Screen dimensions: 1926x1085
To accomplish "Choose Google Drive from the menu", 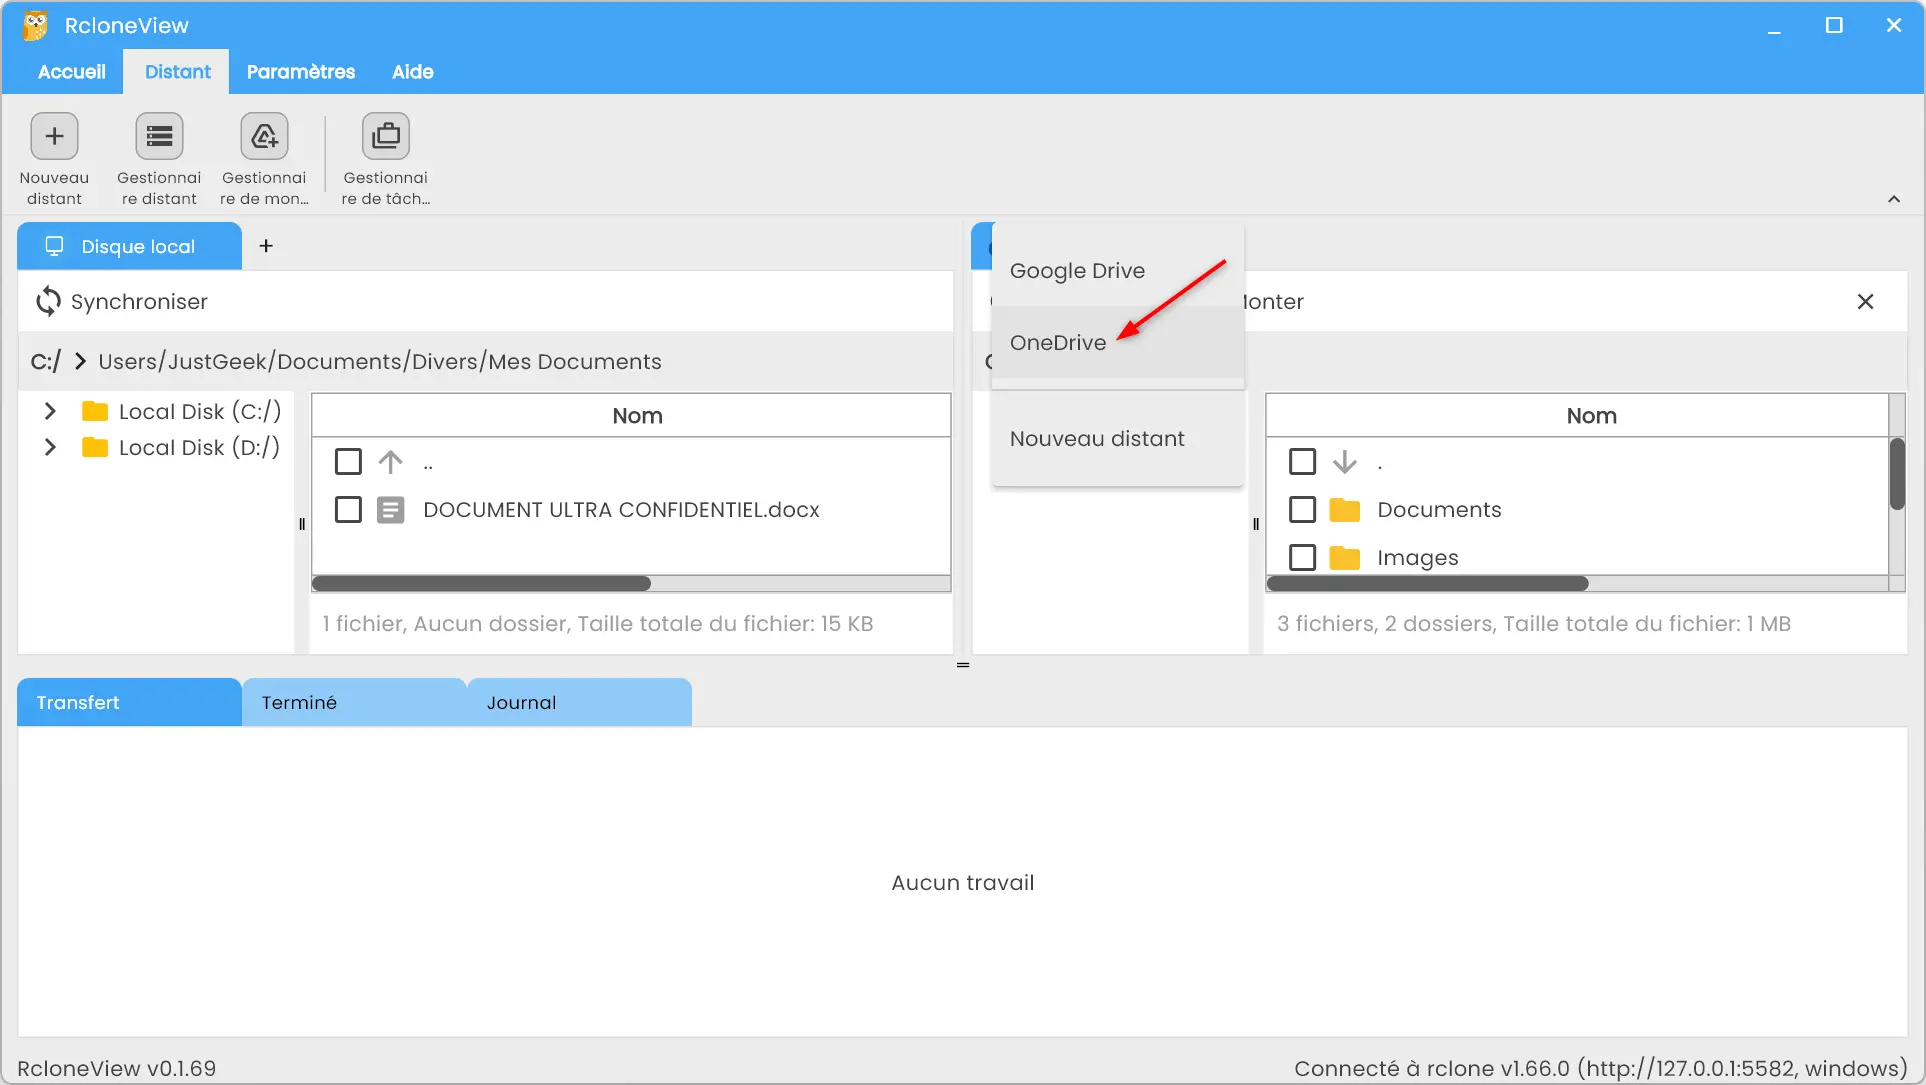I will (1117, 270).
